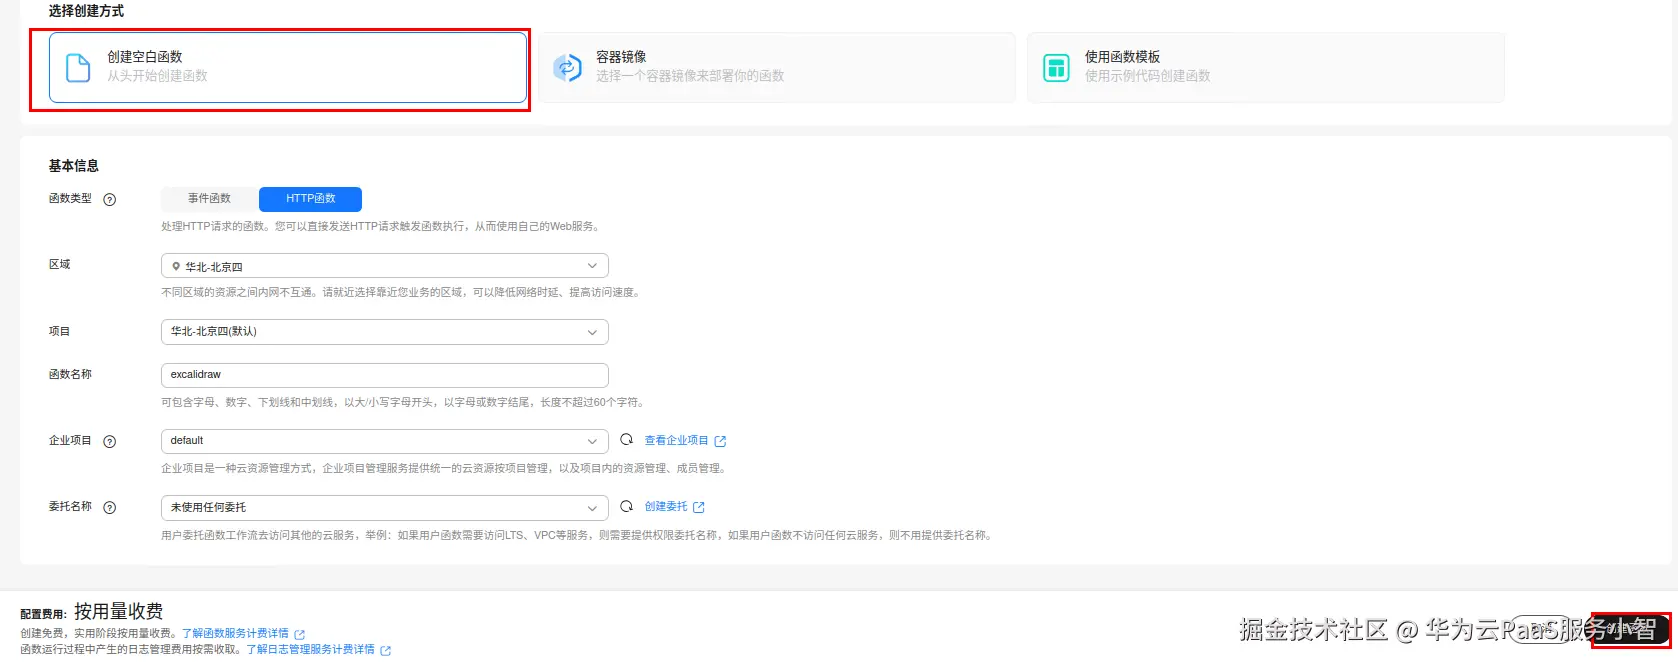Open the 委托名称 dropdown showing 未使用任何委托
The image size is (1678, 663).
[x=385, y=508]
